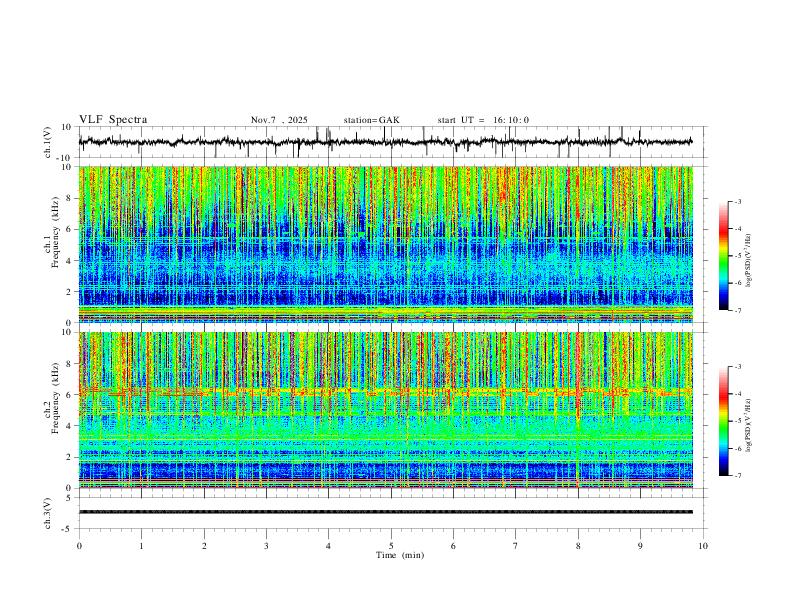Select the "start UT = 16:10:0" text

pos(483,120)
